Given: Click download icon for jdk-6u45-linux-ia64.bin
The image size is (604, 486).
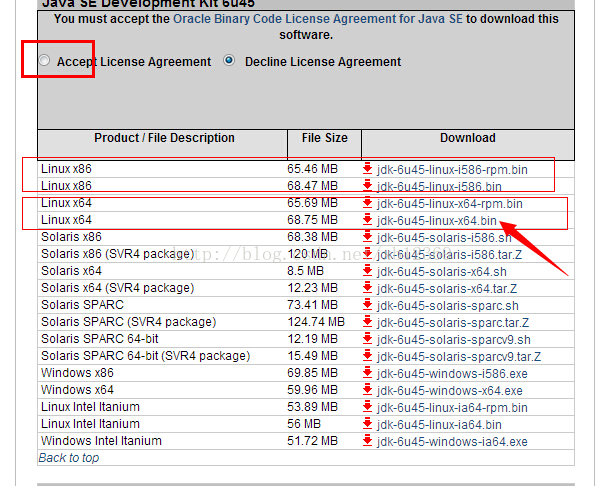Looking at the screenshot, I should 367,424.
